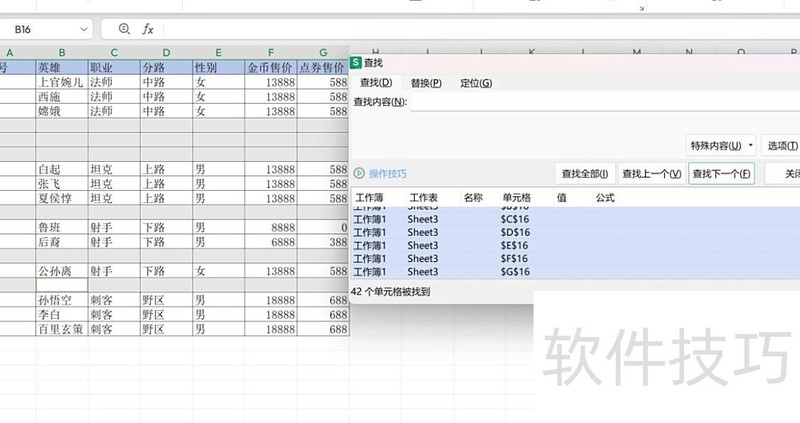
Task: Click the Name Box showing B16
Action: [x=46, y=30]
